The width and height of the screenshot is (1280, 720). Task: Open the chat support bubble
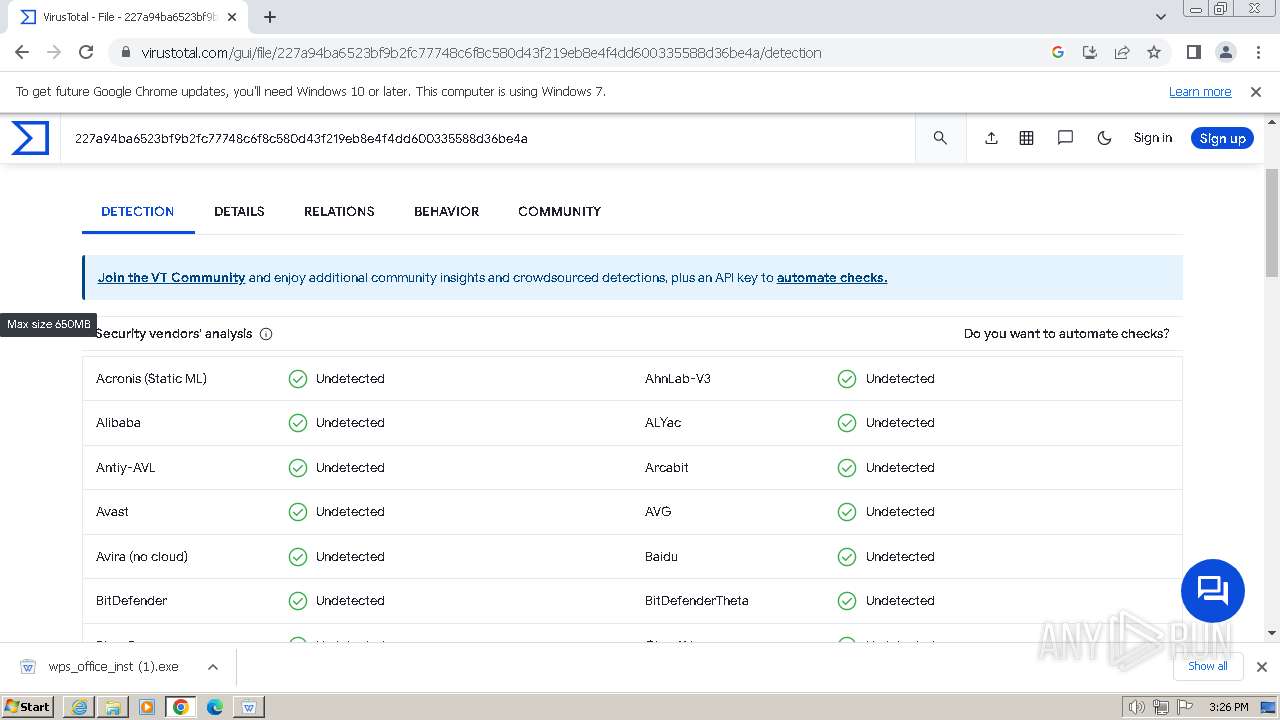click(1212, 590)
